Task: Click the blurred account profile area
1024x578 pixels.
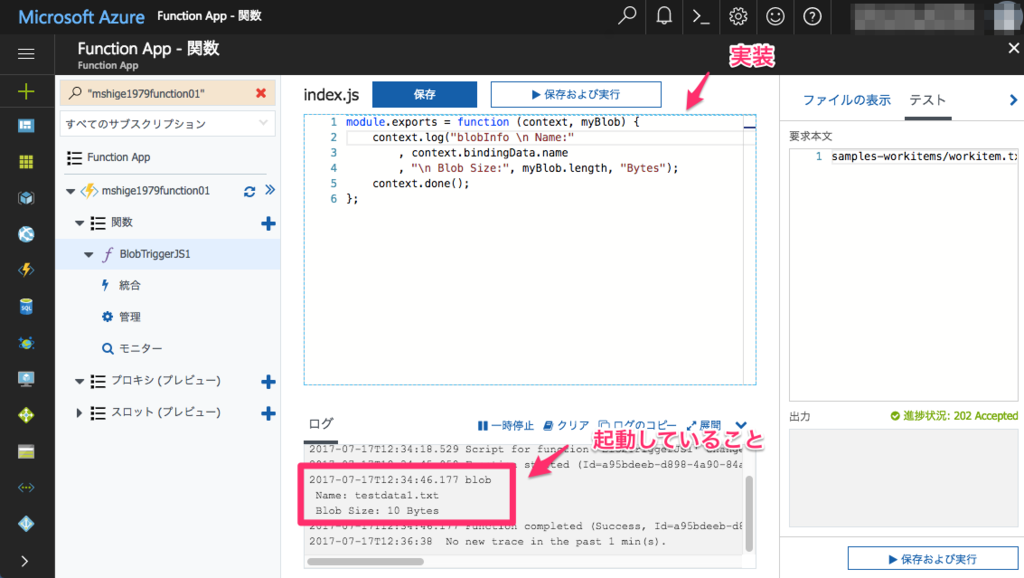Action: [x=935, y=17]
